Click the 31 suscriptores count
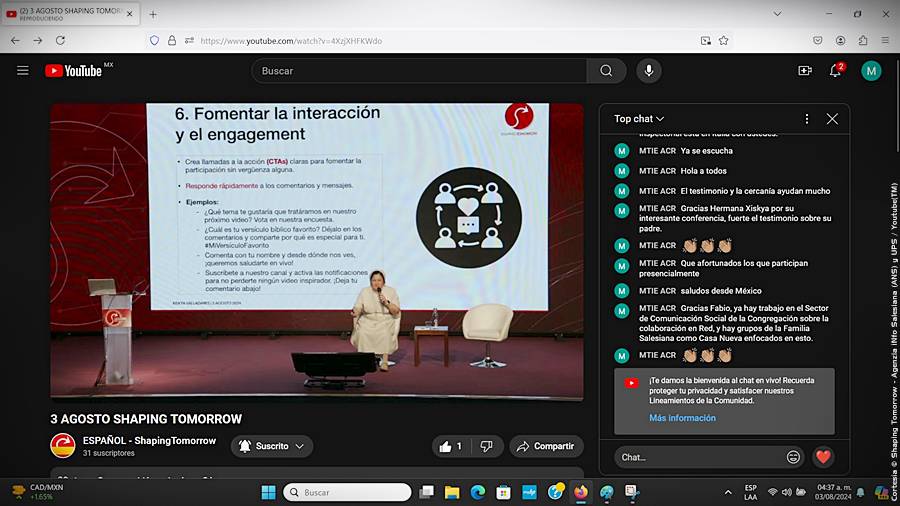This screenshot has width=900, height=506. [x=108, y=453]
